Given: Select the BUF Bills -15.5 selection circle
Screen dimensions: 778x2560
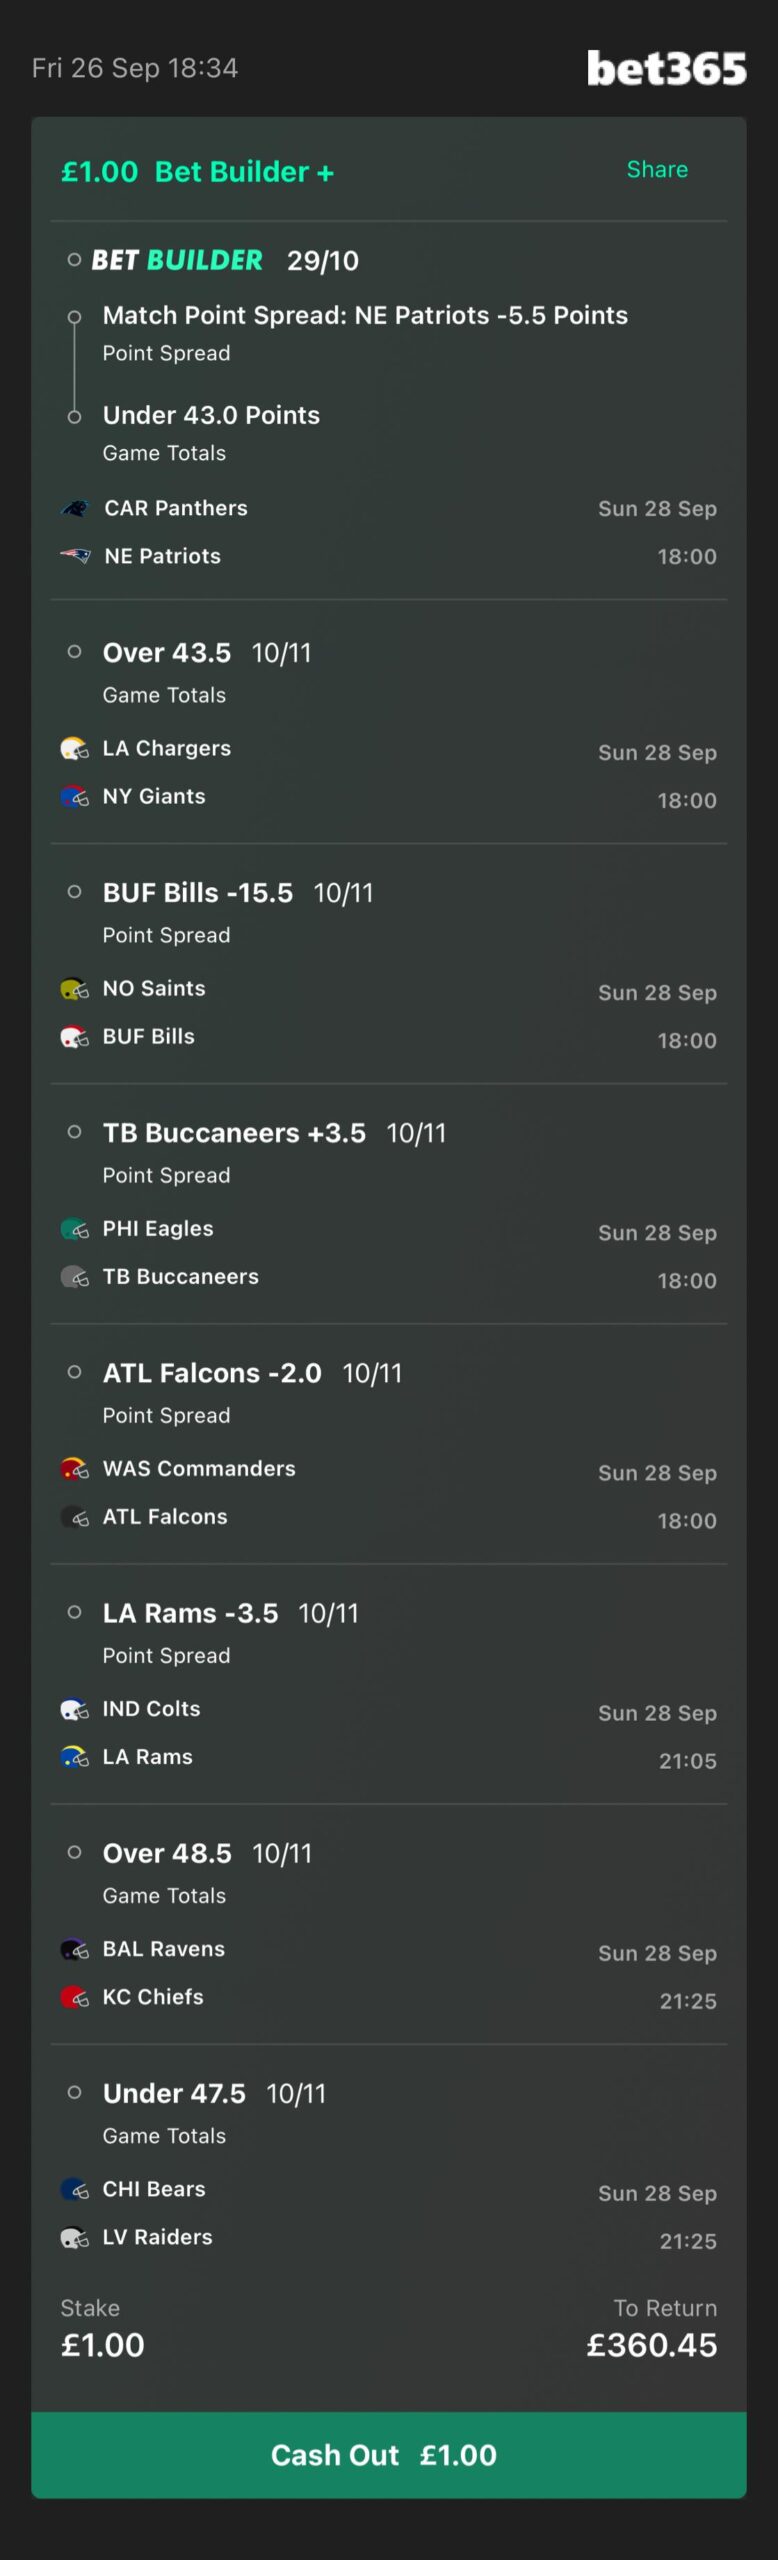Looking at the screenshot, I should [x=74, y=891].
